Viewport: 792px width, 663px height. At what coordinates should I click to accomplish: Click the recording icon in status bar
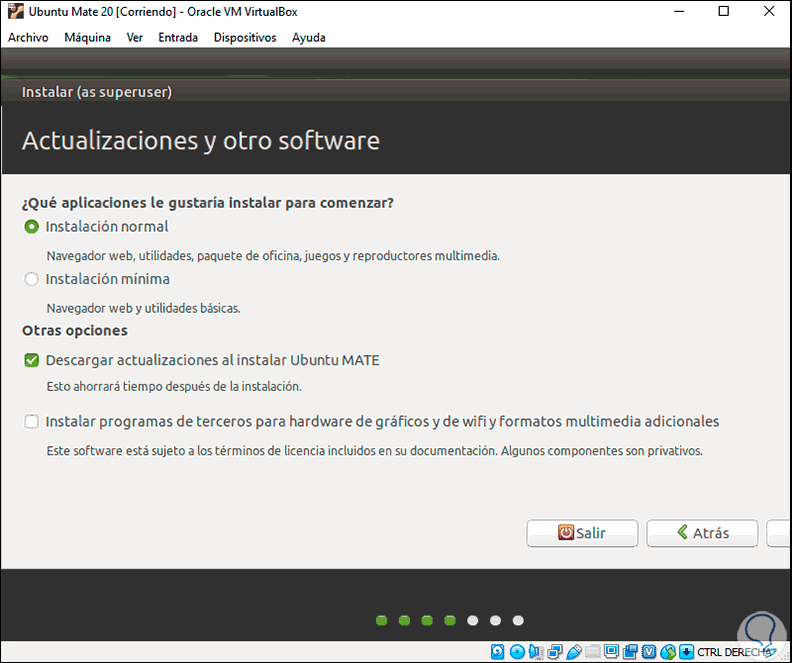click(x=630, y=652)
